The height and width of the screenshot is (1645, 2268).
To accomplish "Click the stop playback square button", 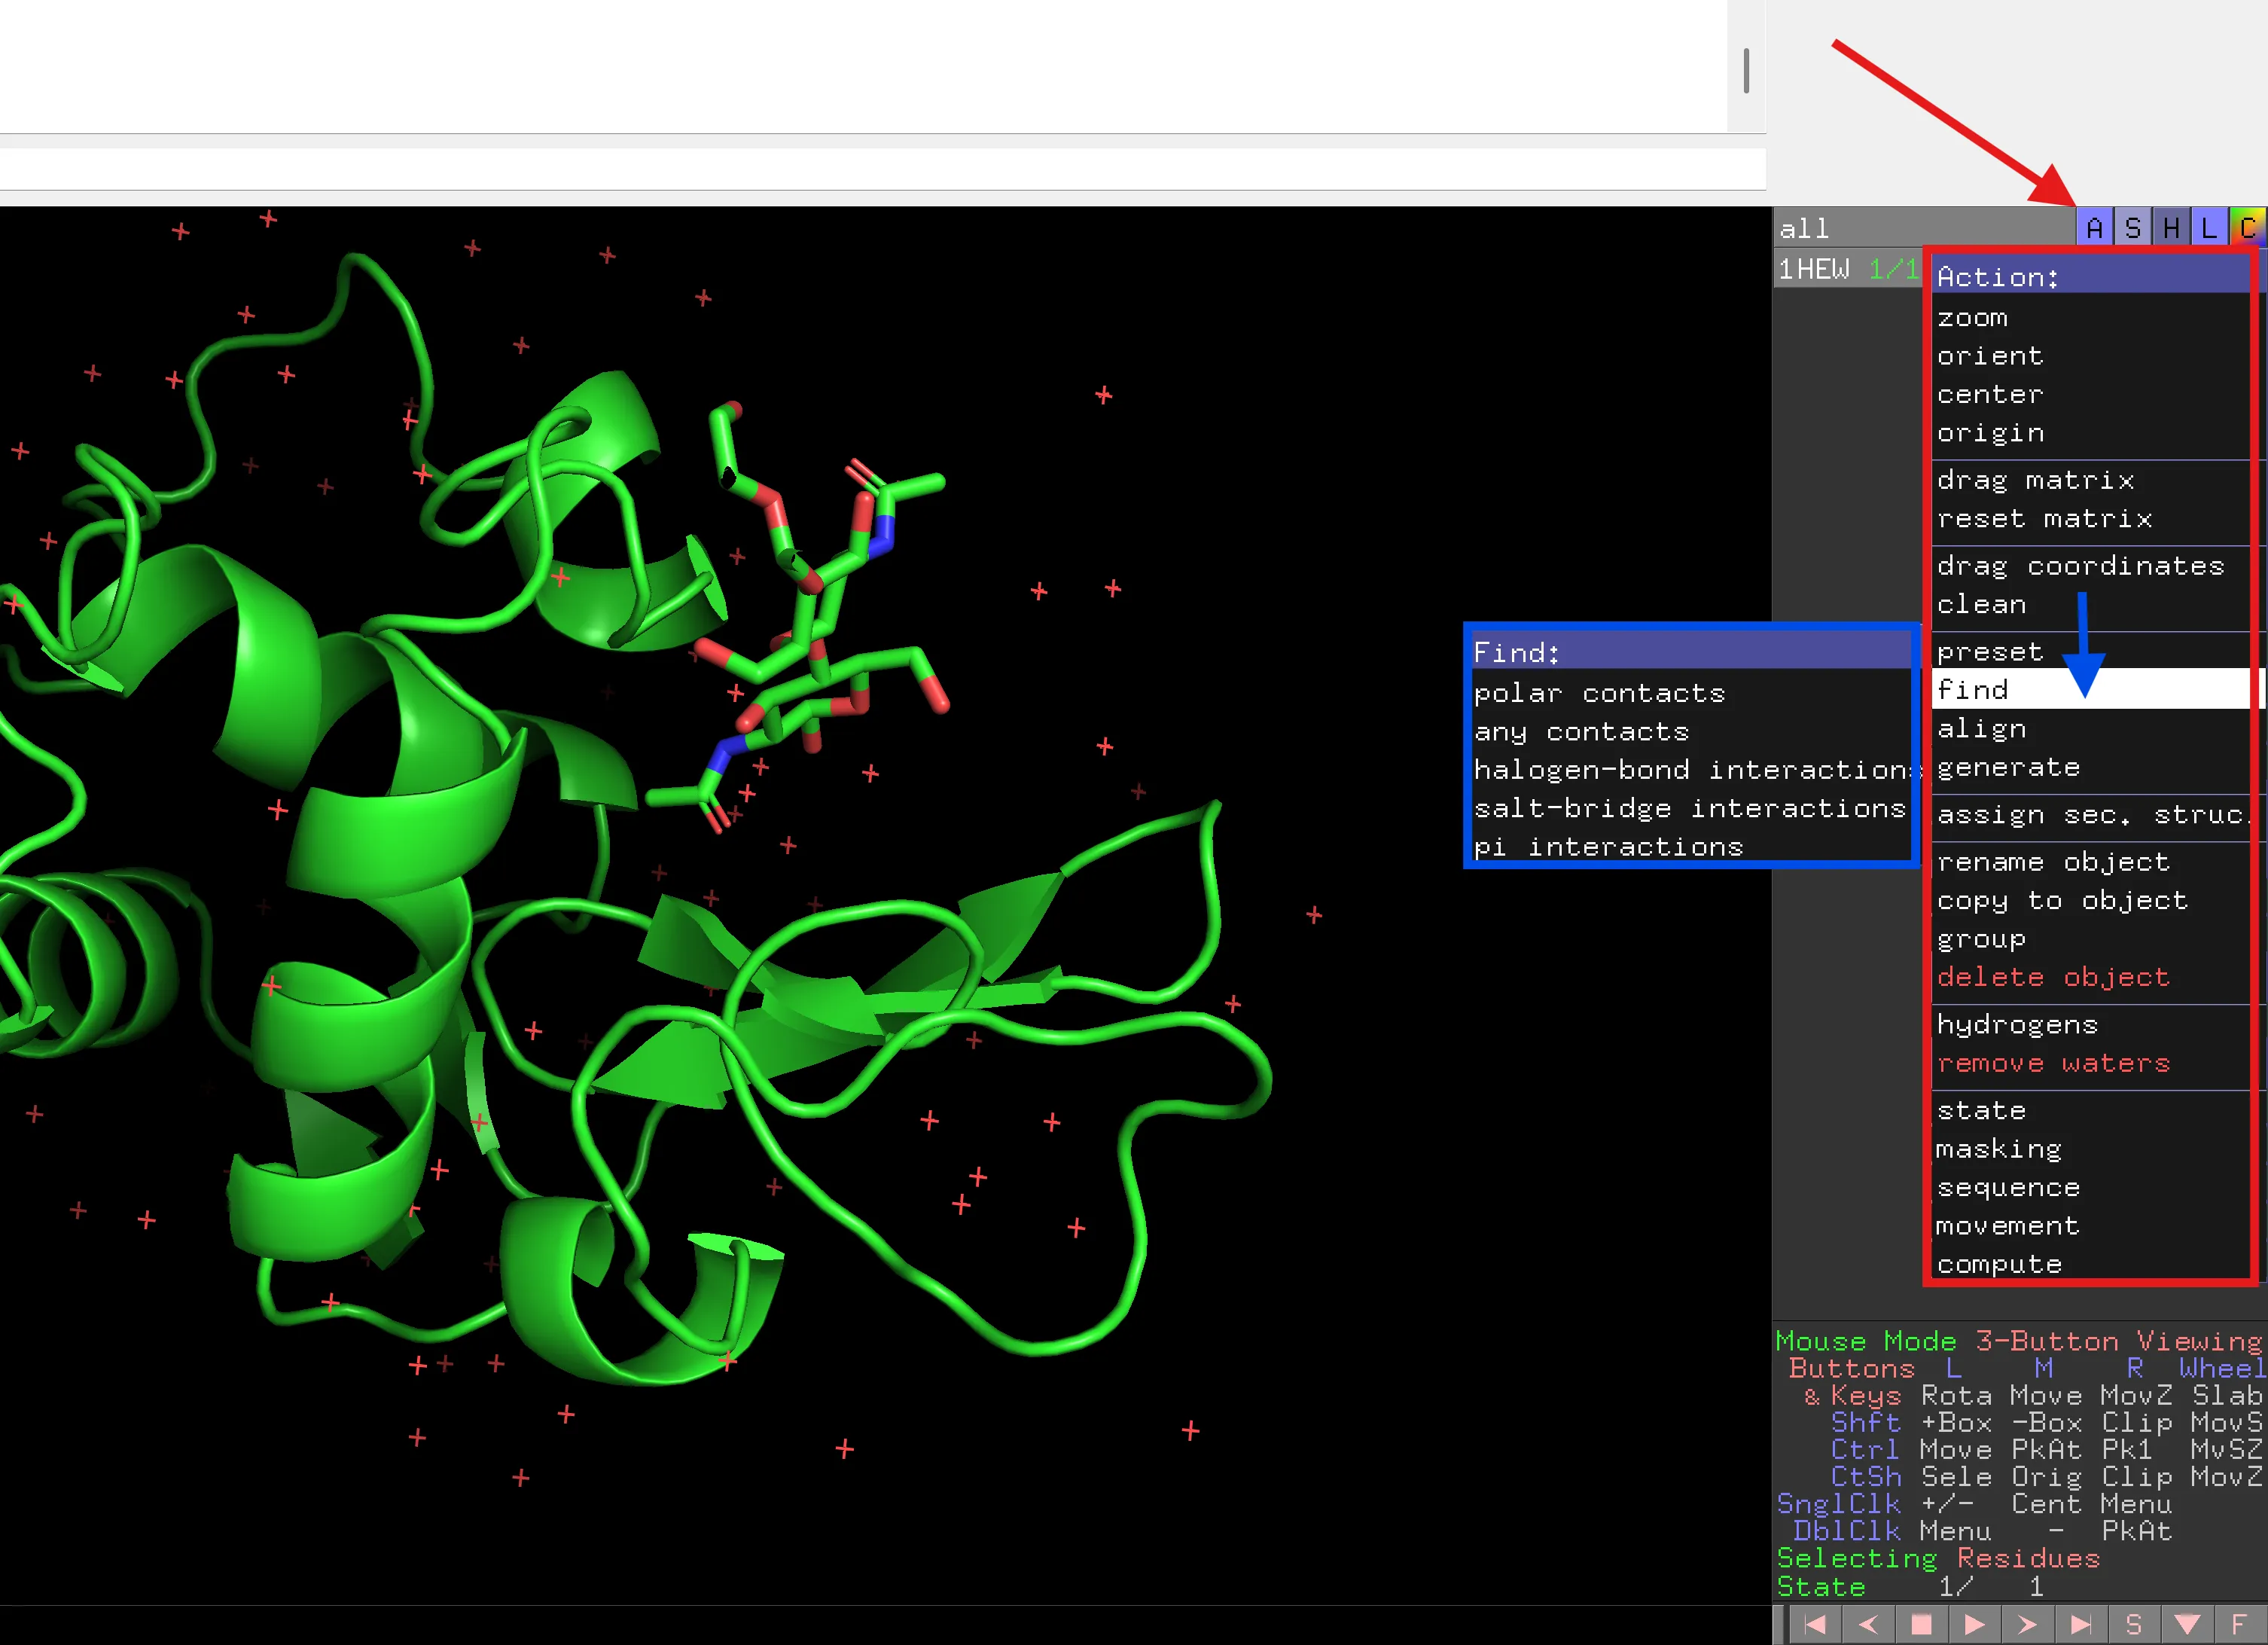I will click(1921, 1625).
